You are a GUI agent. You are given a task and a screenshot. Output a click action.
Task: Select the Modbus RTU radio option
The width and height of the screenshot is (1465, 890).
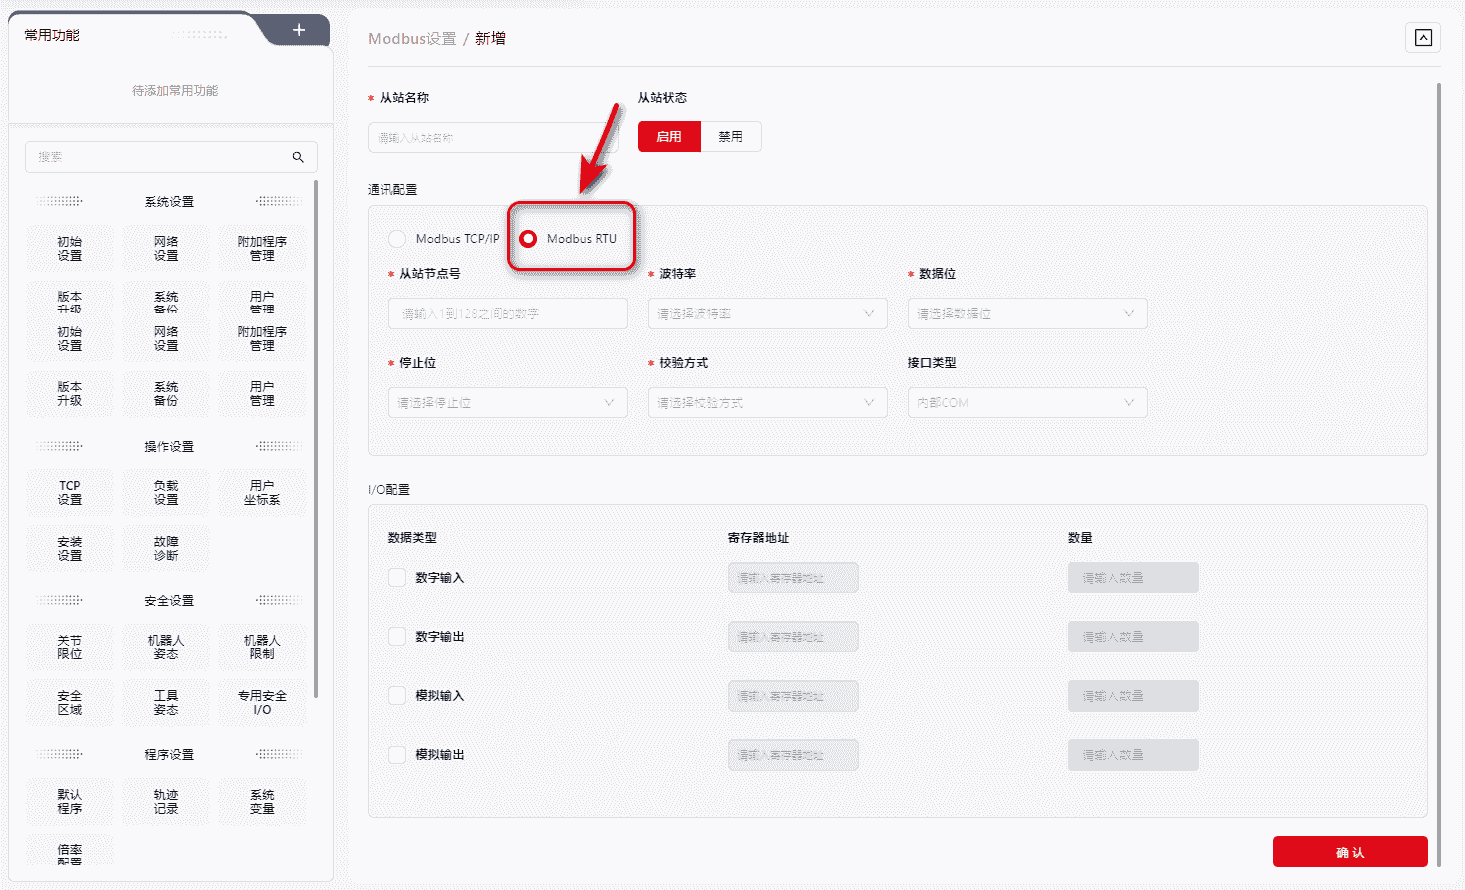pyautogui.click(x=528, y=239)
